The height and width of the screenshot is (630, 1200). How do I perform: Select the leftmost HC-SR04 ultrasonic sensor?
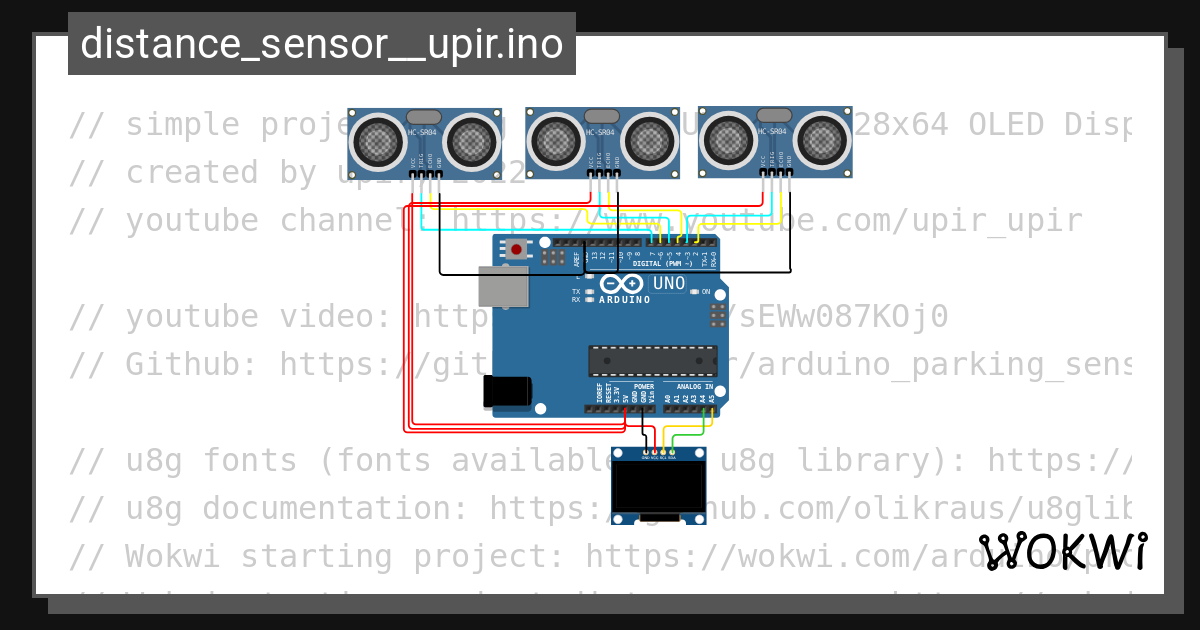(425, 142)
